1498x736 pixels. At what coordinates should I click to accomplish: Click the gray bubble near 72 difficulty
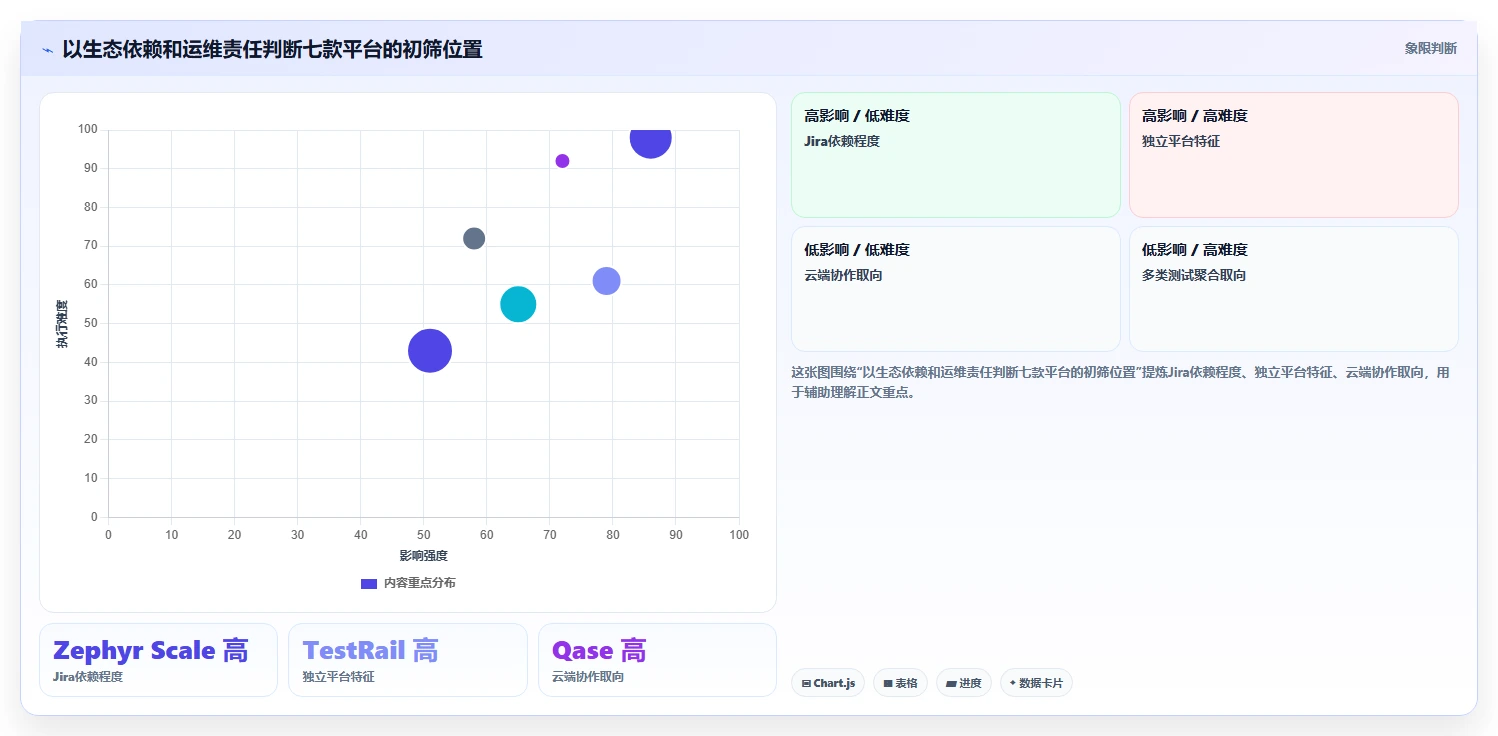pos(474,238)
